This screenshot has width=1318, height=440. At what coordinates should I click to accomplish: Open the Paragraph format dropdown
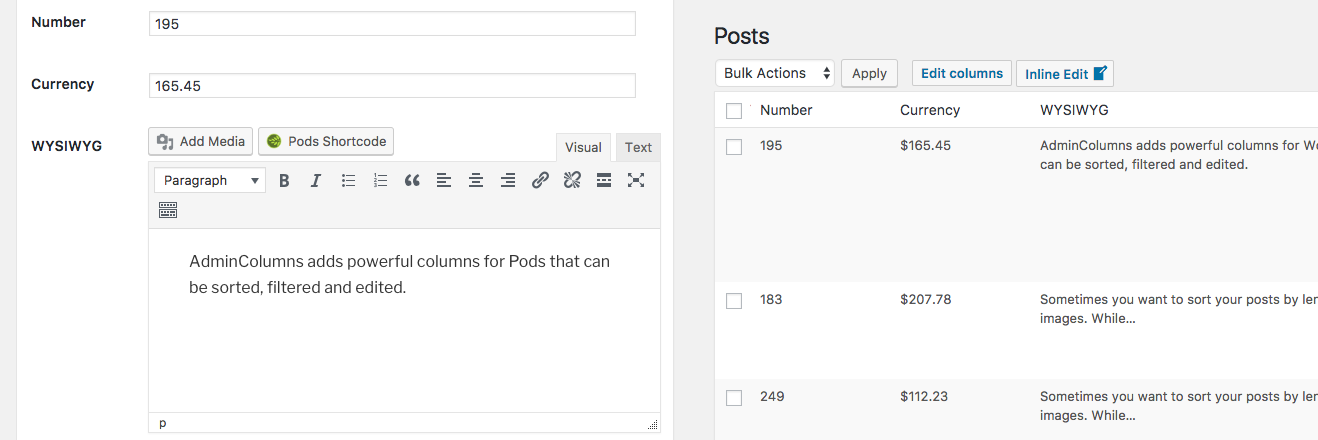coord(210,181)
